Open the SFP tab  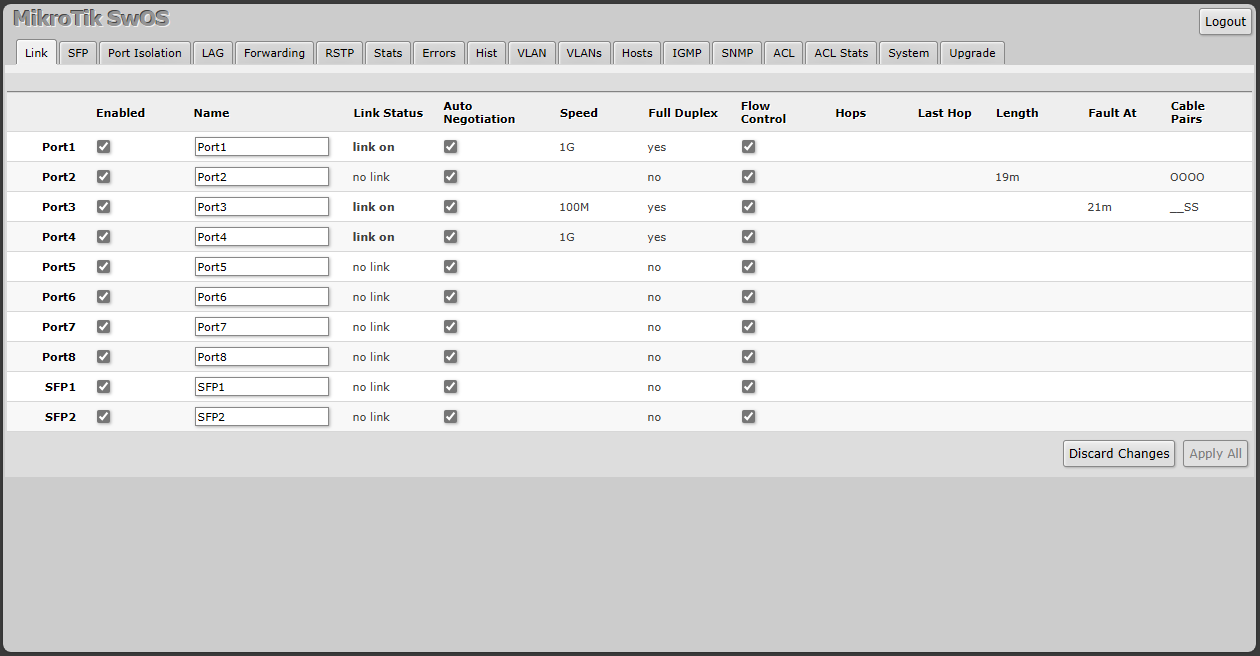coord(78,53)
